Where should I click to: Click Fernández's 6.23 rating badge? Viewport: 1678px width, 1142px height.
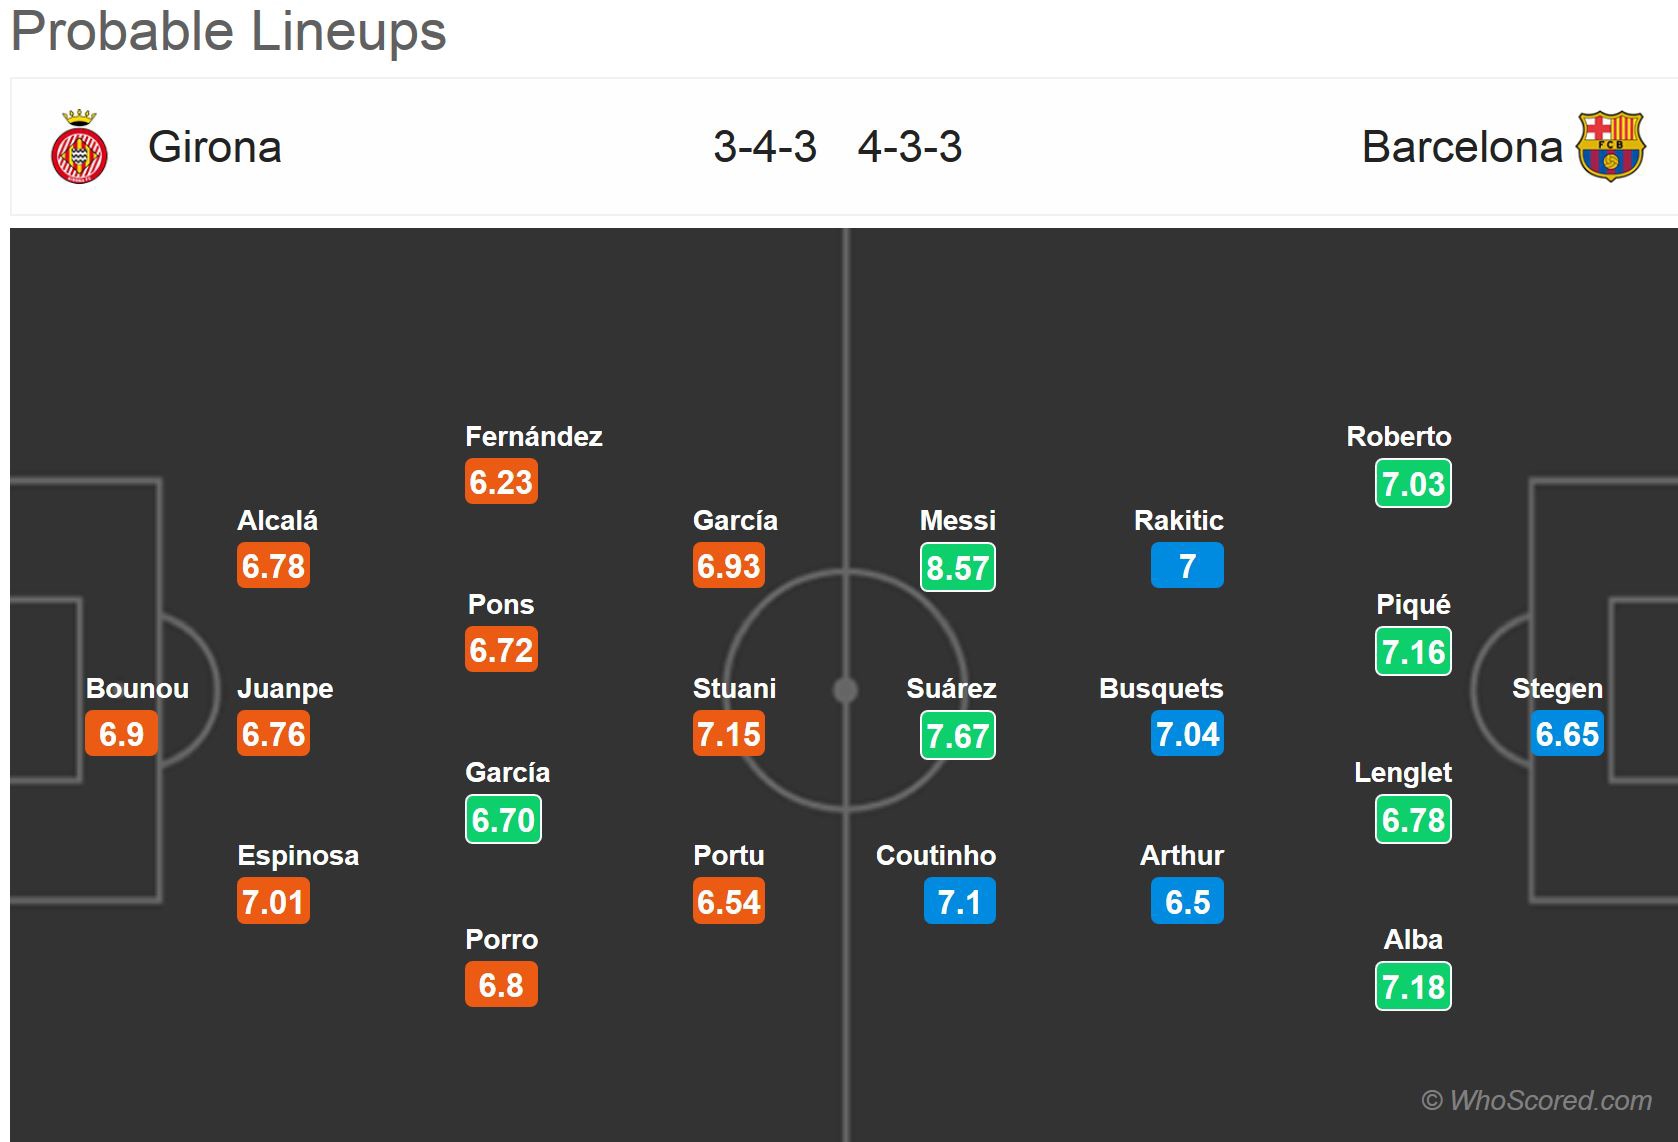click(501, 482)
